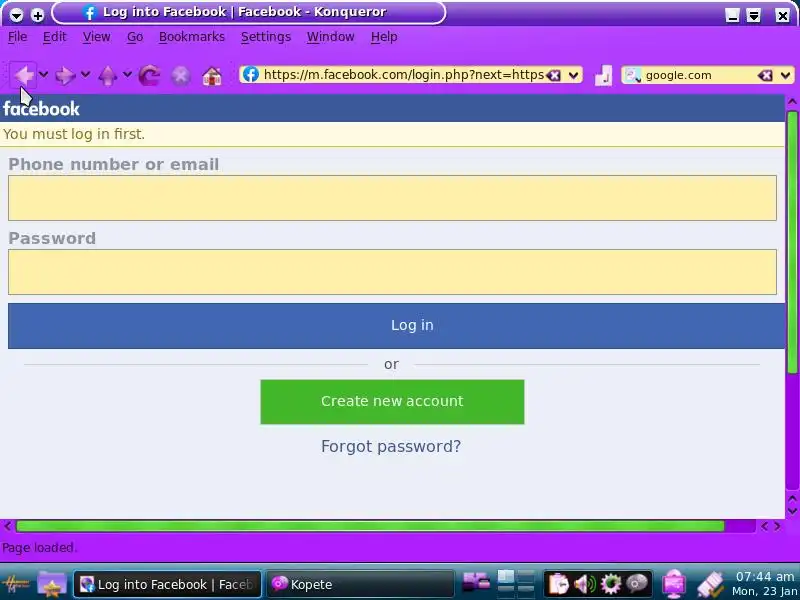Open the K menu launcher in taskbar
800x600 pixels.
[x=15, y=584]
